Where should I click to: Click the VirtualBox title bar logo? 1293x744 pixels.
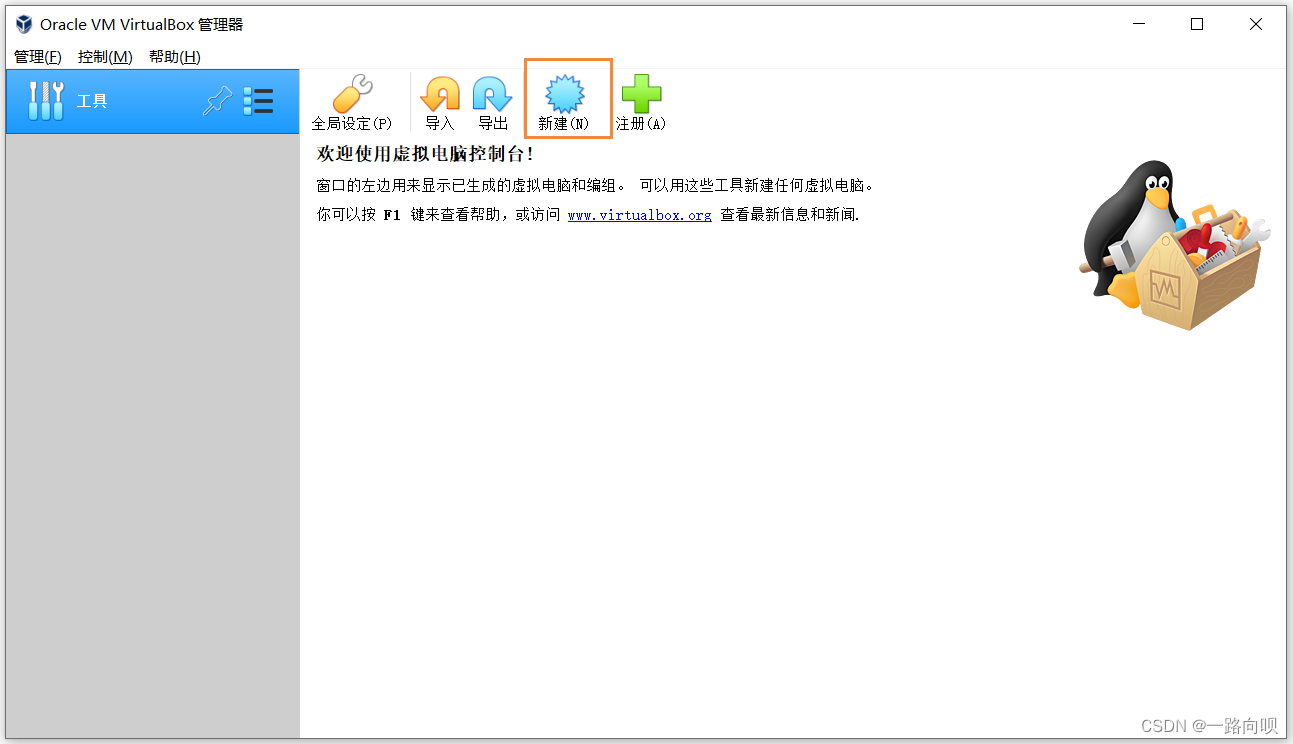pyautogui.click(x=24, y=24)
